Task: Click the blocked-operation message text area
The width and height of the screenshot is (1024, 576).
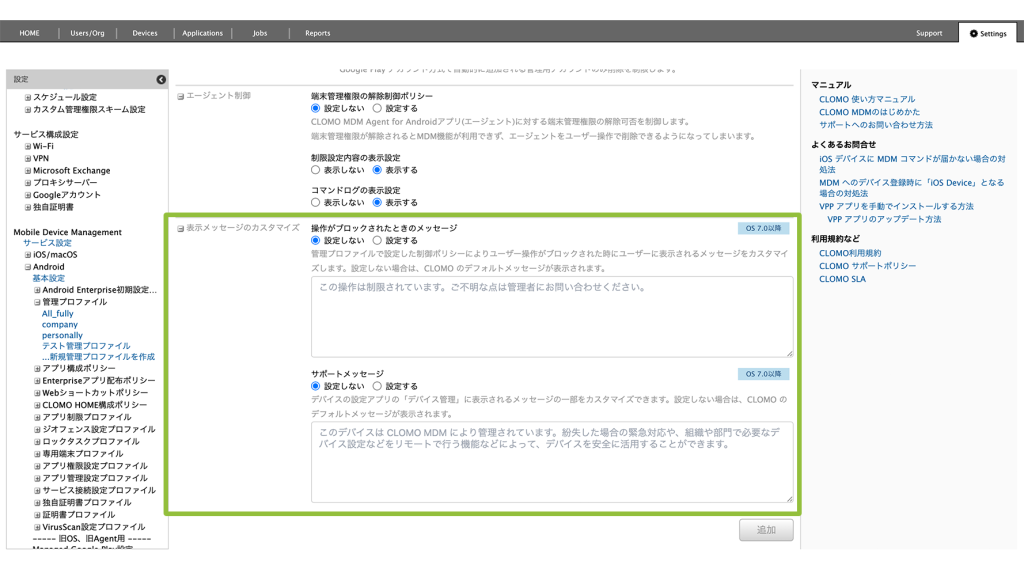Action: 552,316
